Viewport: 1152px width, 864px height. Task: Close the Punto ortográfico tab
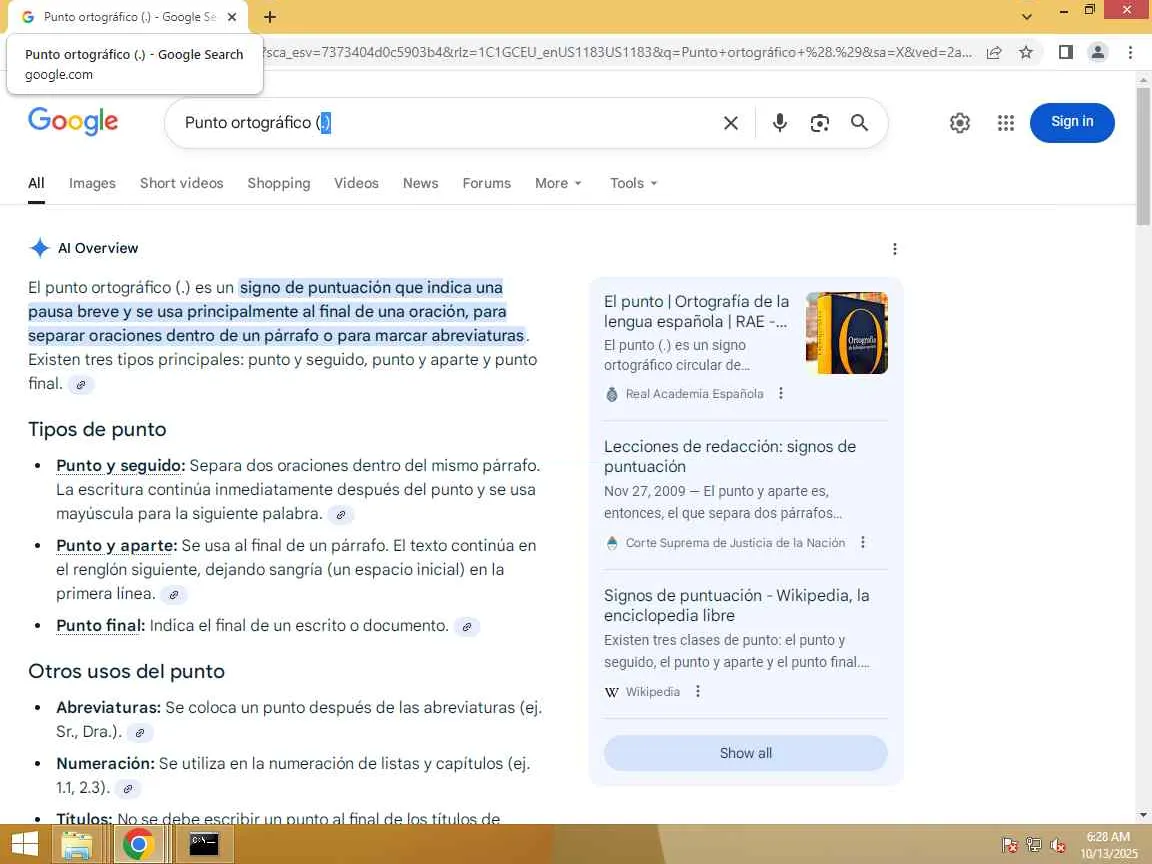(x=231, y=16)
